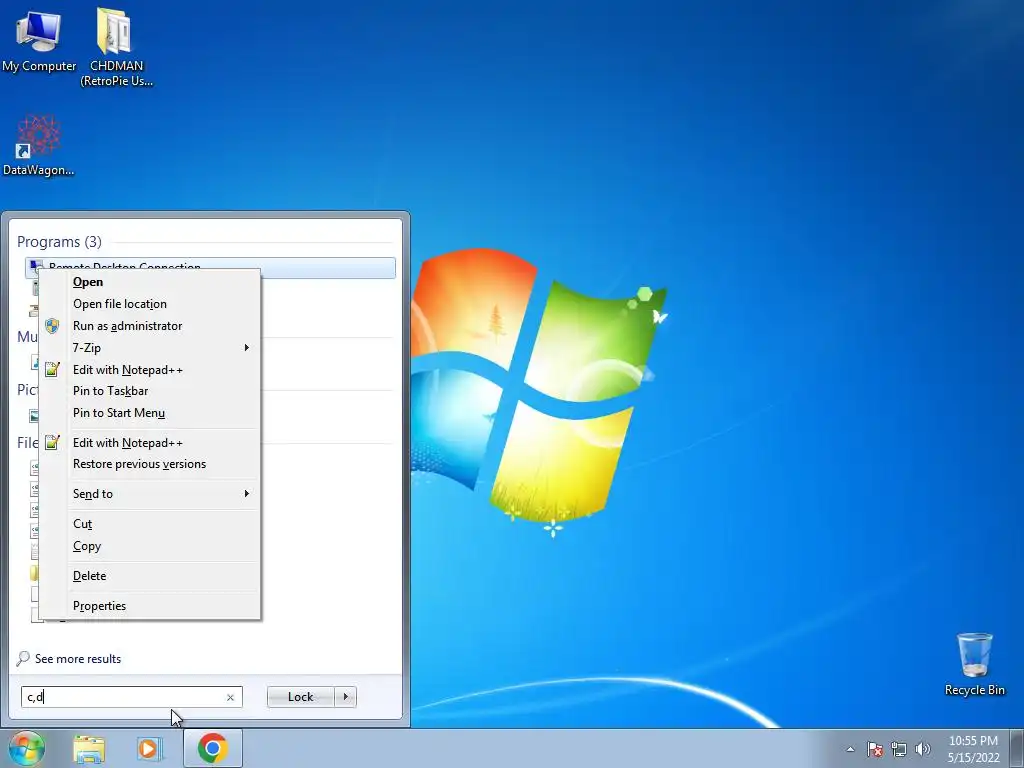Select the Remote Desktop Connection result

[210, 268]
